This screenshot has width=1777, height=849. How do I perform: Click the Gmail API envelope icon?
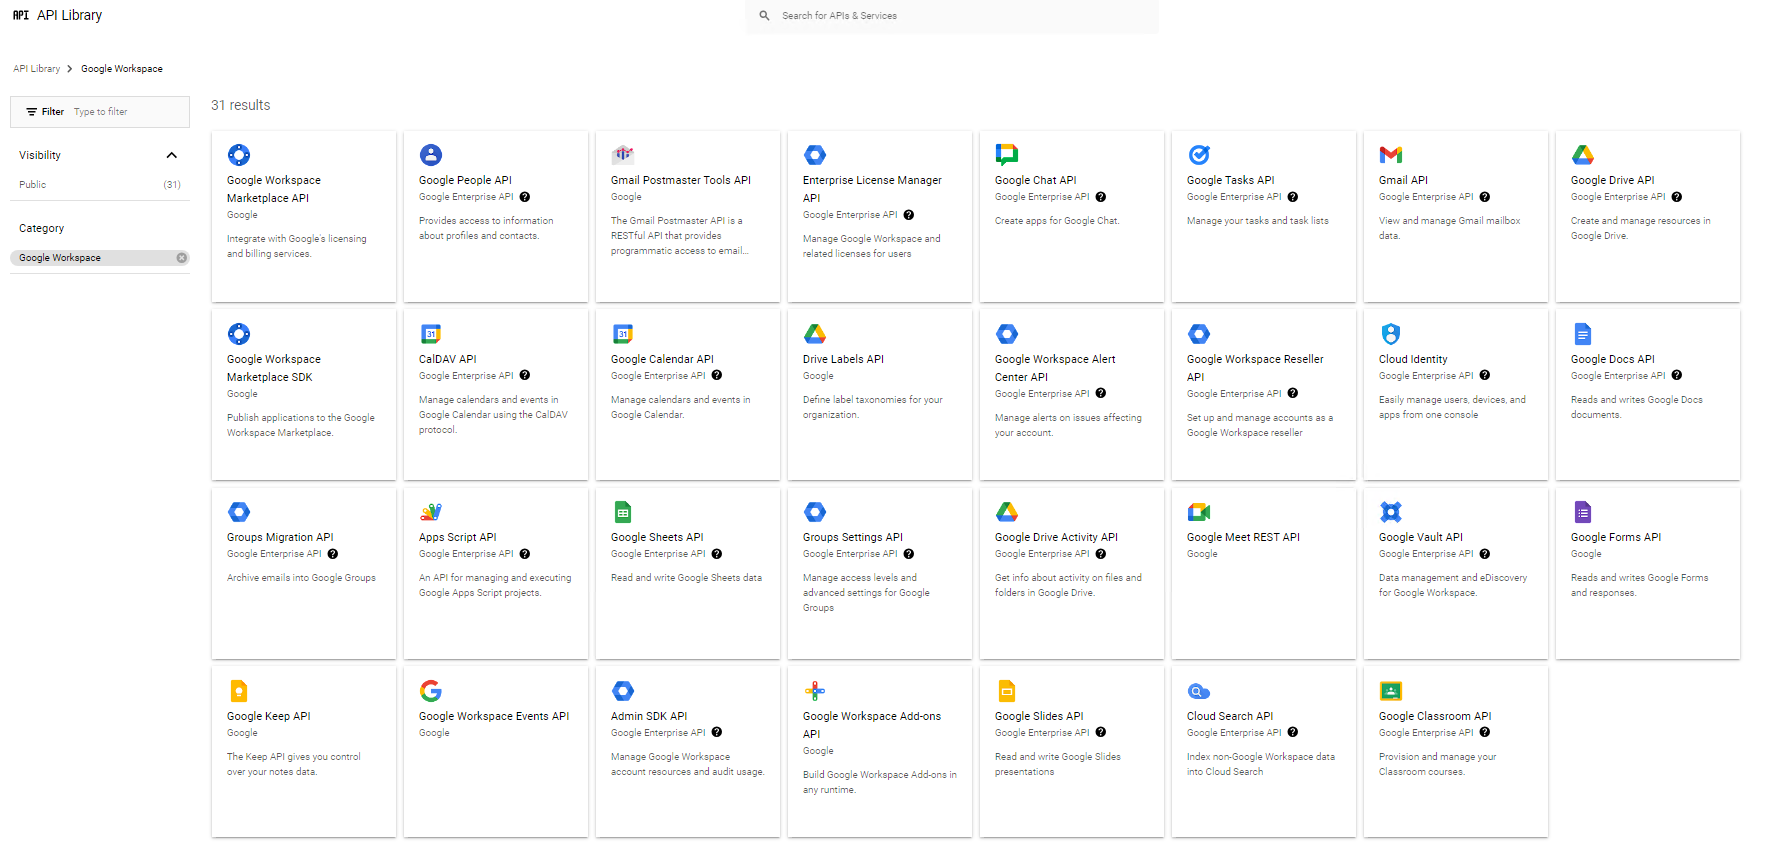coord(1391,155)
